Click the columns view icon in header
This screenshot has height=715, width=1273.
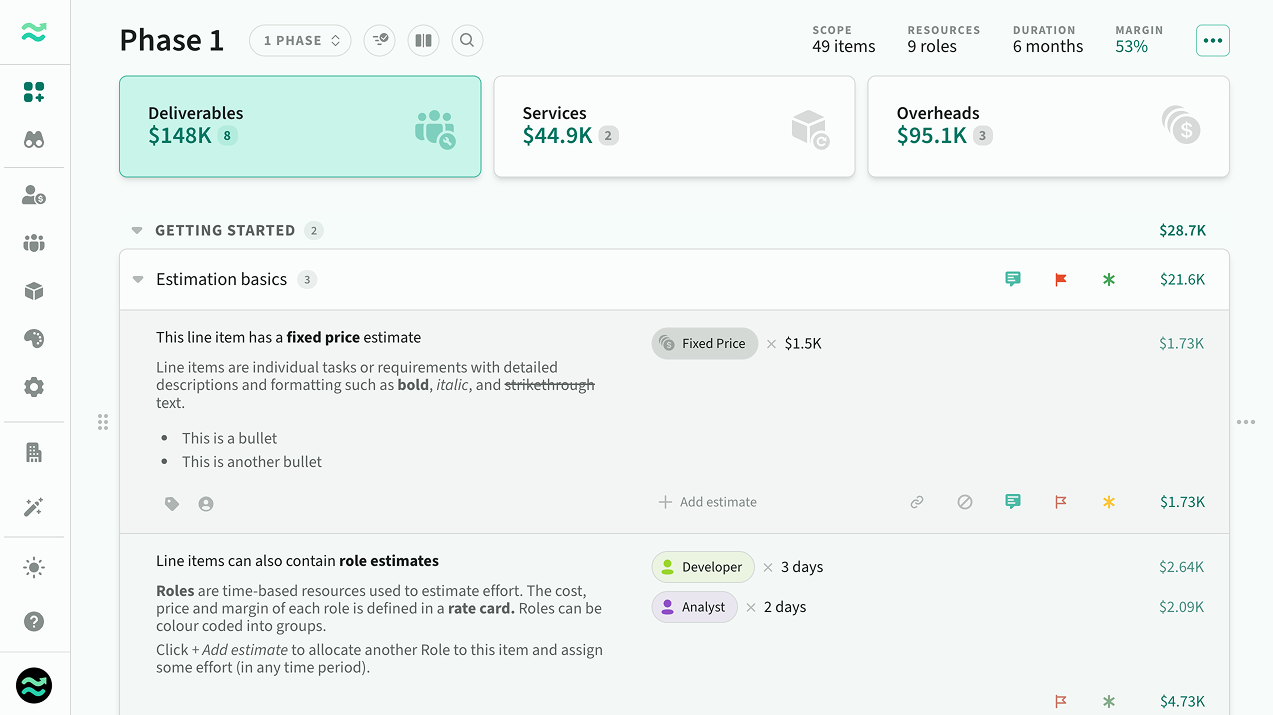(423, 41)
